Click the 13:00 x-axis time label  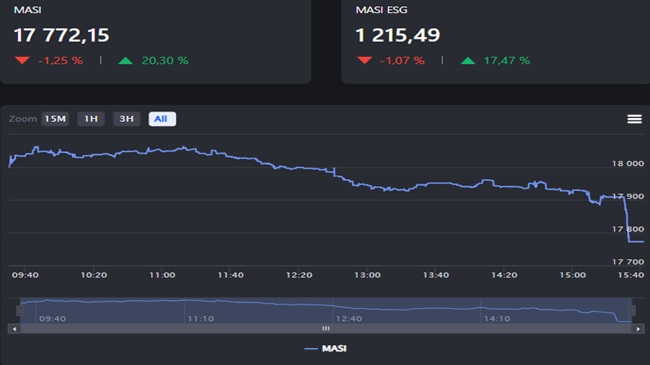tap(367, 275)
